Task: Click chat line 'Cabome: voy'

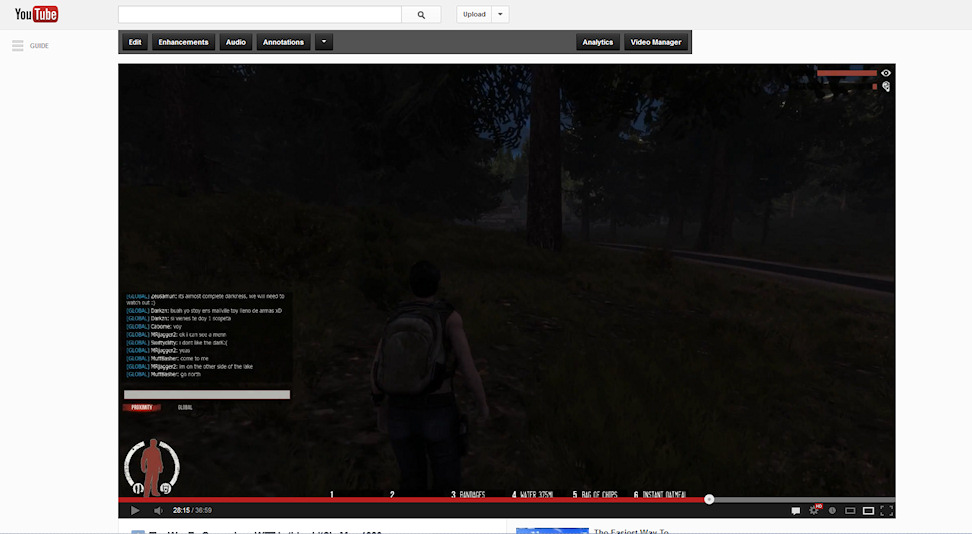Action: [154, 326]
